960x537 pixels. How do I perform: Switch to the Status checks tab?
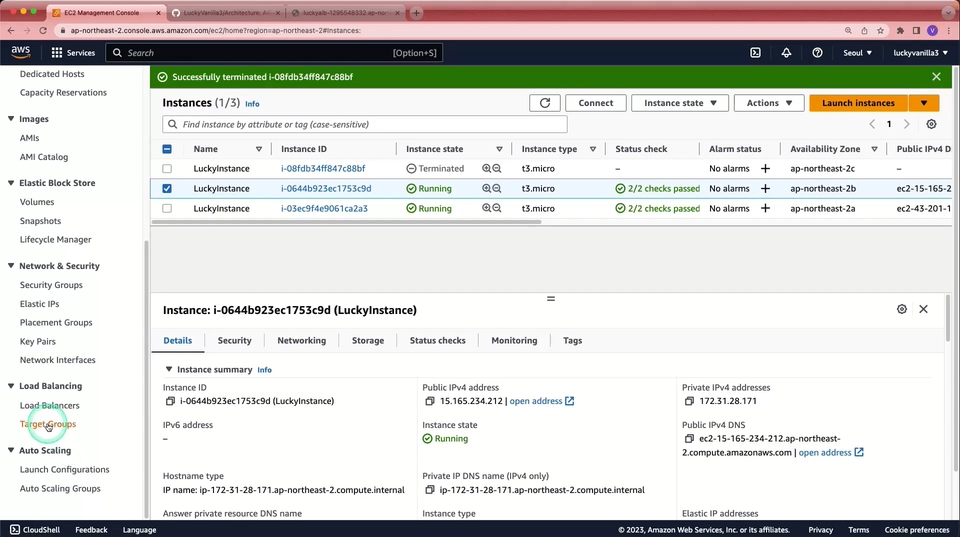click(x=438, y=340)
